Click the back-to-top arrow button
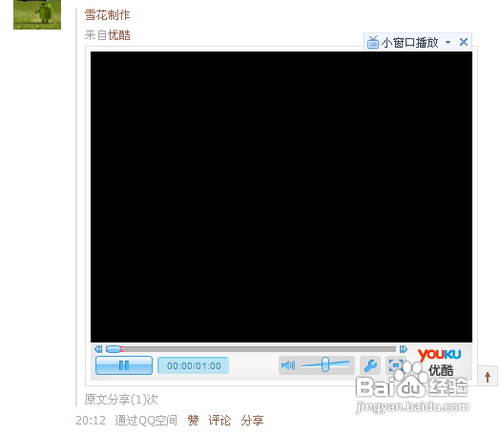 487,376
